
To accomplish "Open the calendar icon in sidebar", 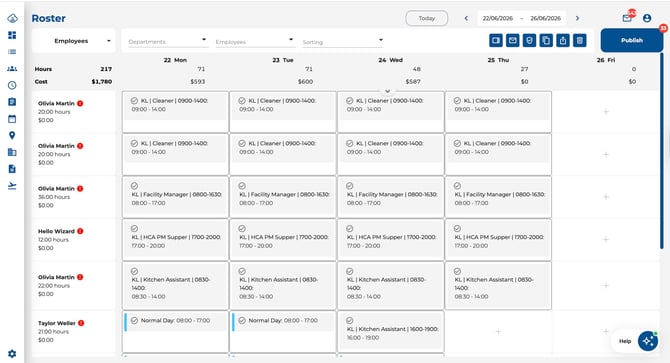I will point(12,119).
